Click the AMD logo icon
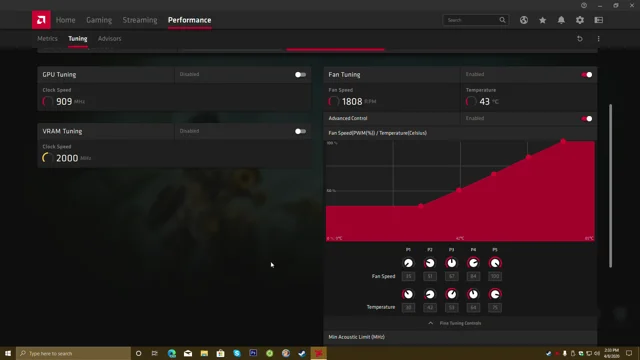 pos(41,20)
